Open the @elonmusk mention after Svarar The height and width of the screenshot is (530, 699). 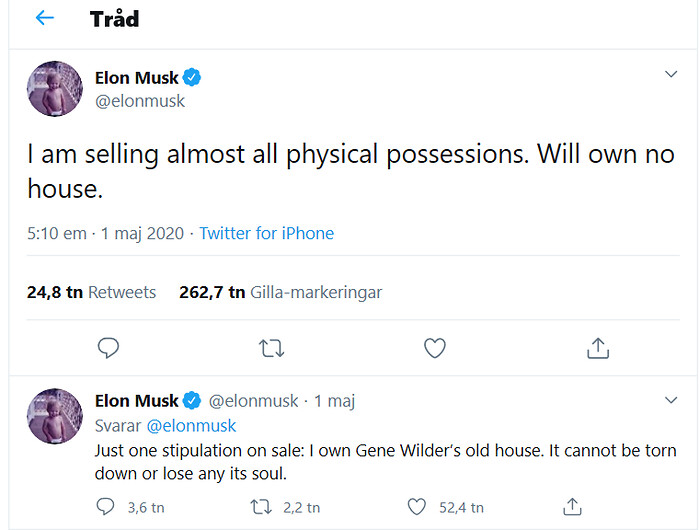(x=192, y=426)
